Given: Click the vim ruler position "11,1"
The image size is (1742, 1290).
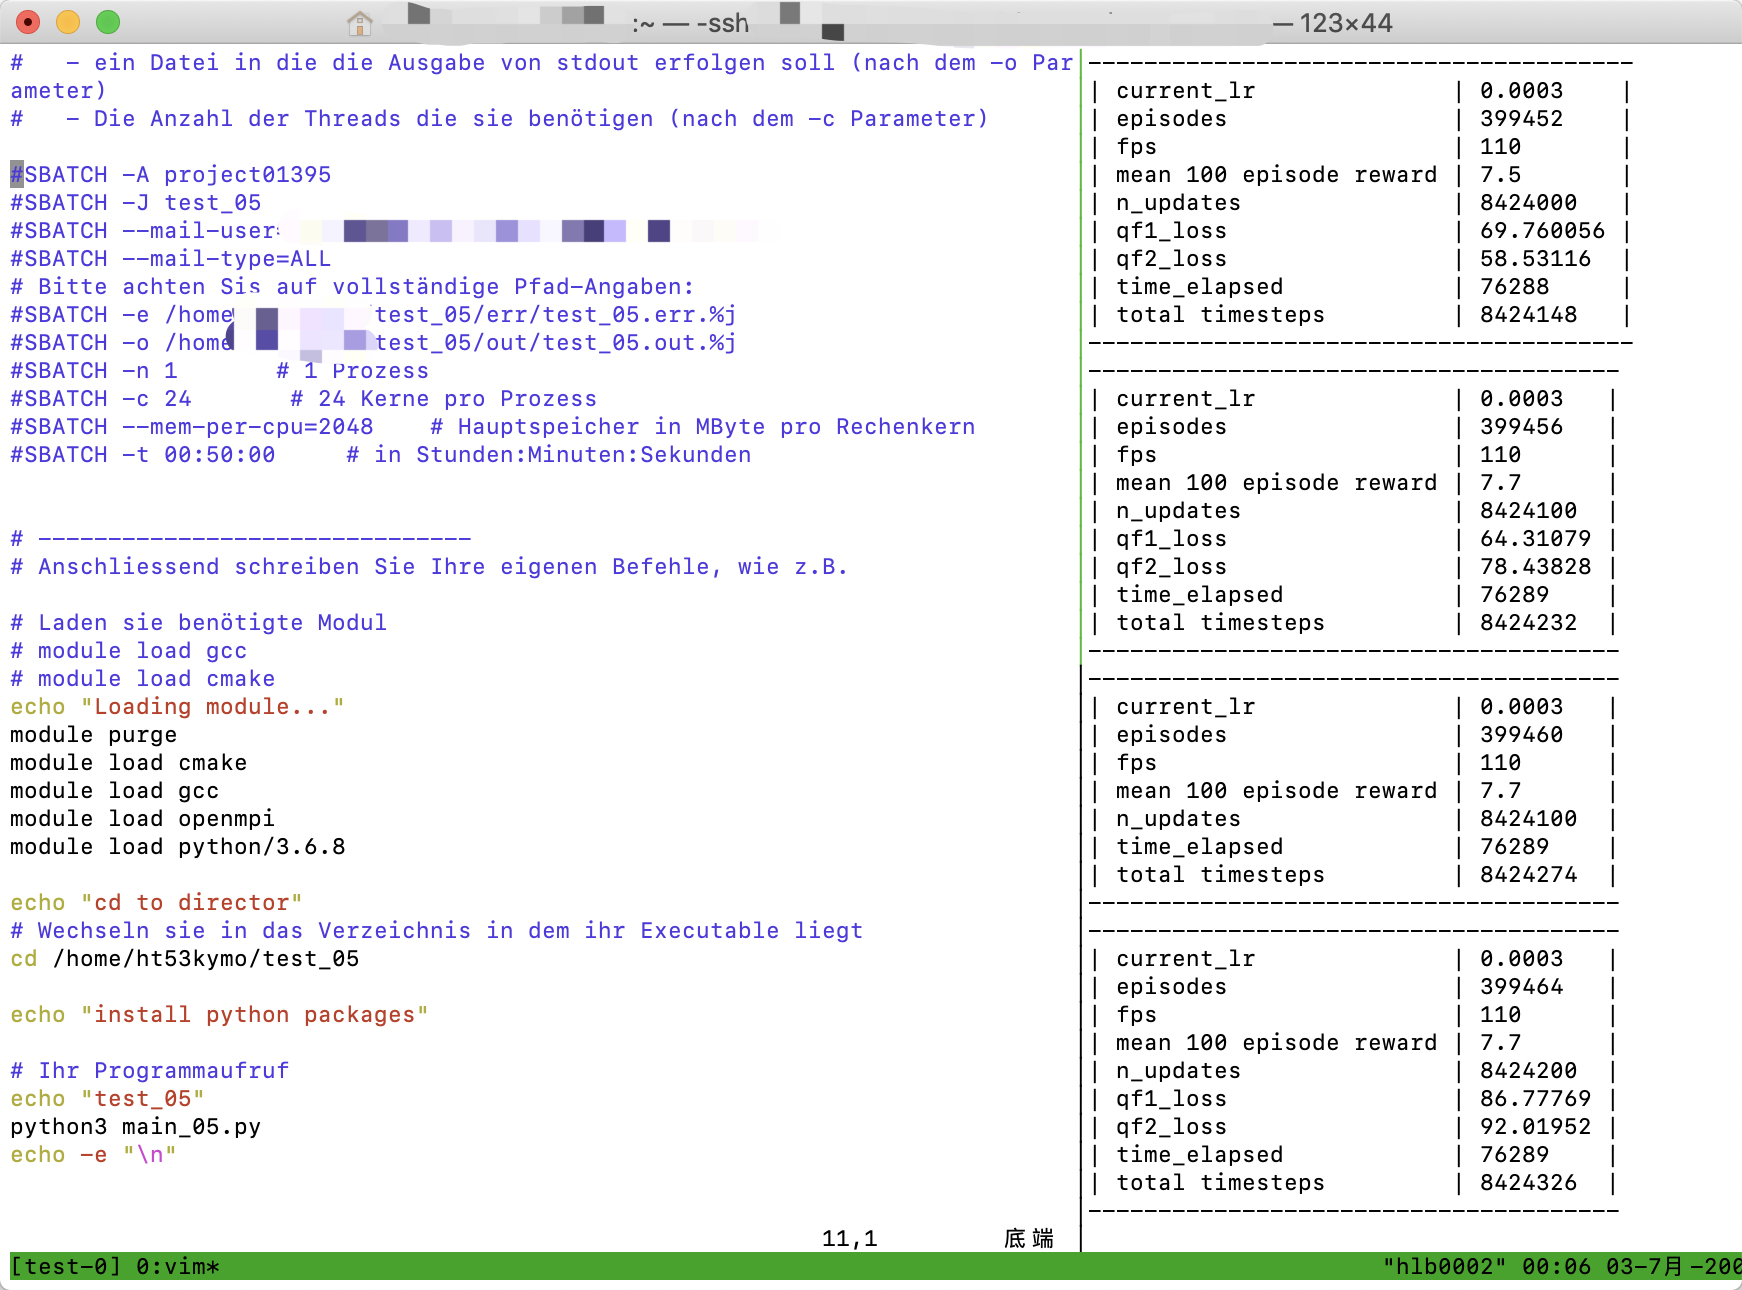Looking at the screenshot, I should point(849,1238).
